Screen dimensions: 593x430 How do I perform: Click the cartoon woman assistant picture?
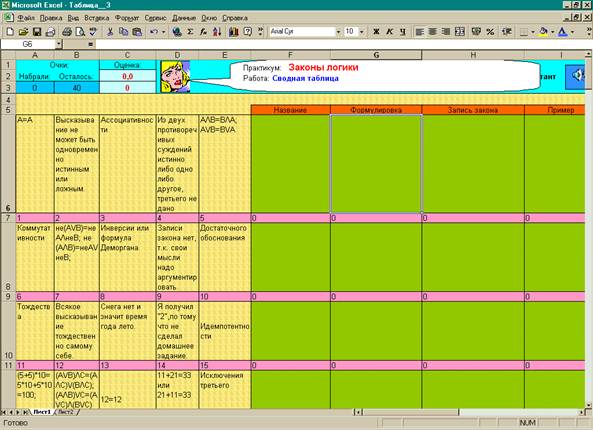(x=175, y=77)
